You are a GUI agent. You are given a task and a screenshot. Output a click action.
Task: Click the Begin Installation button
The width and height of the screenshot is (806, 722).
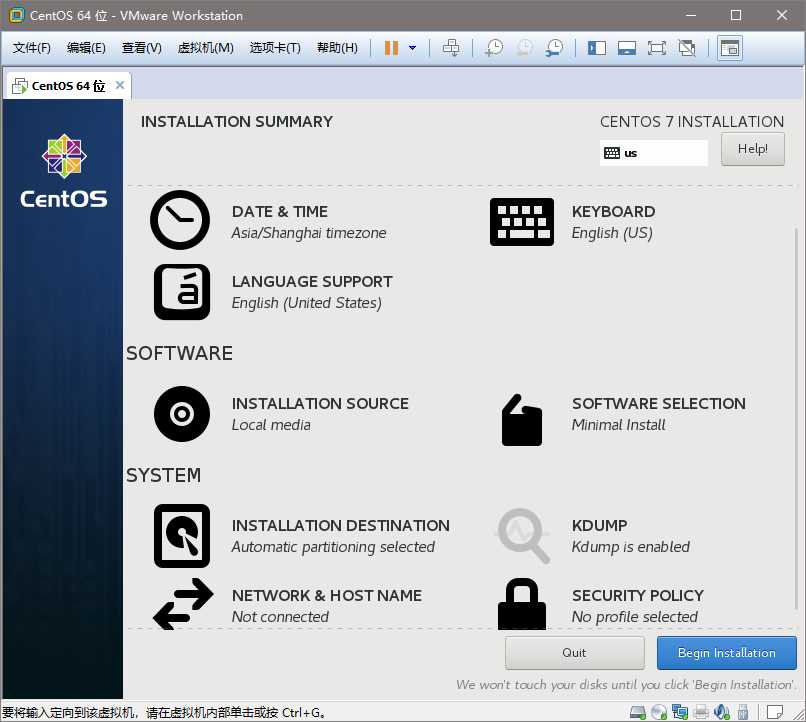(x=726, y=653)
